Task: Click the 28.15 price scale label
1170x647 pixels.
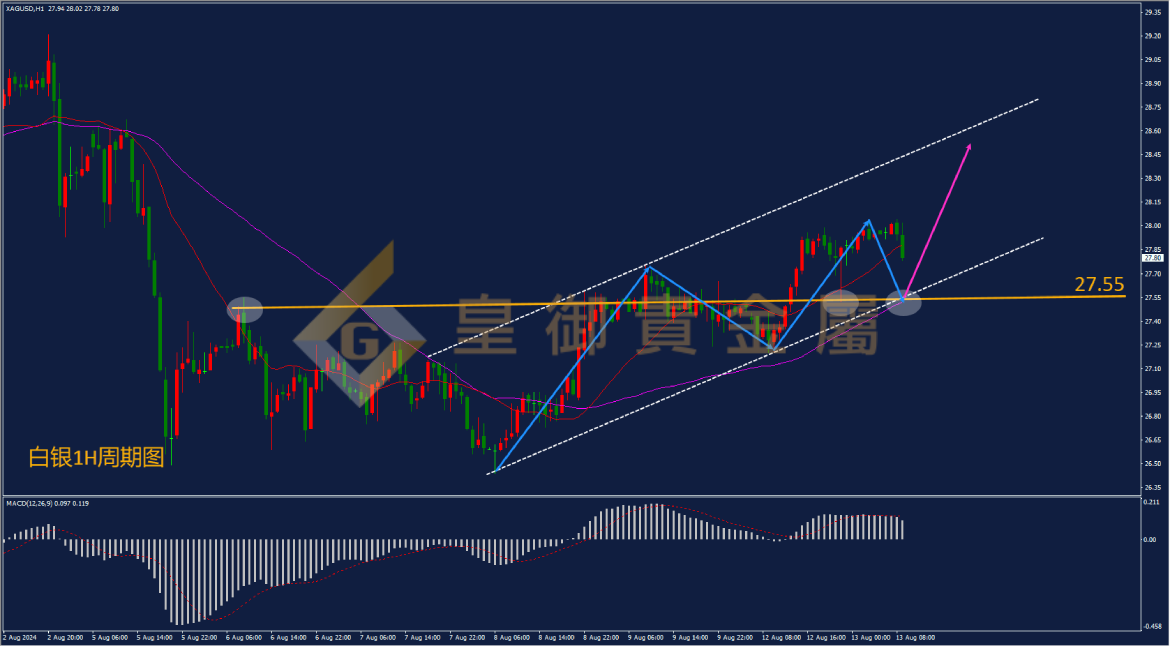Action: pos(1153,202)
